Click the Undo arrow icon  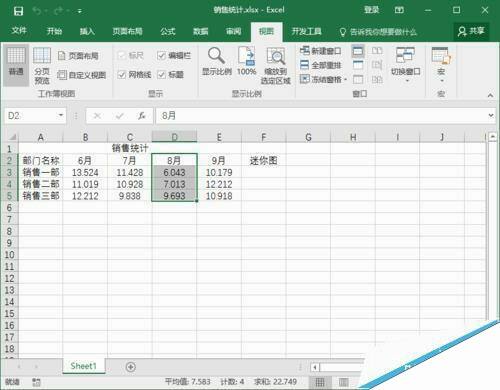[37, 11]
